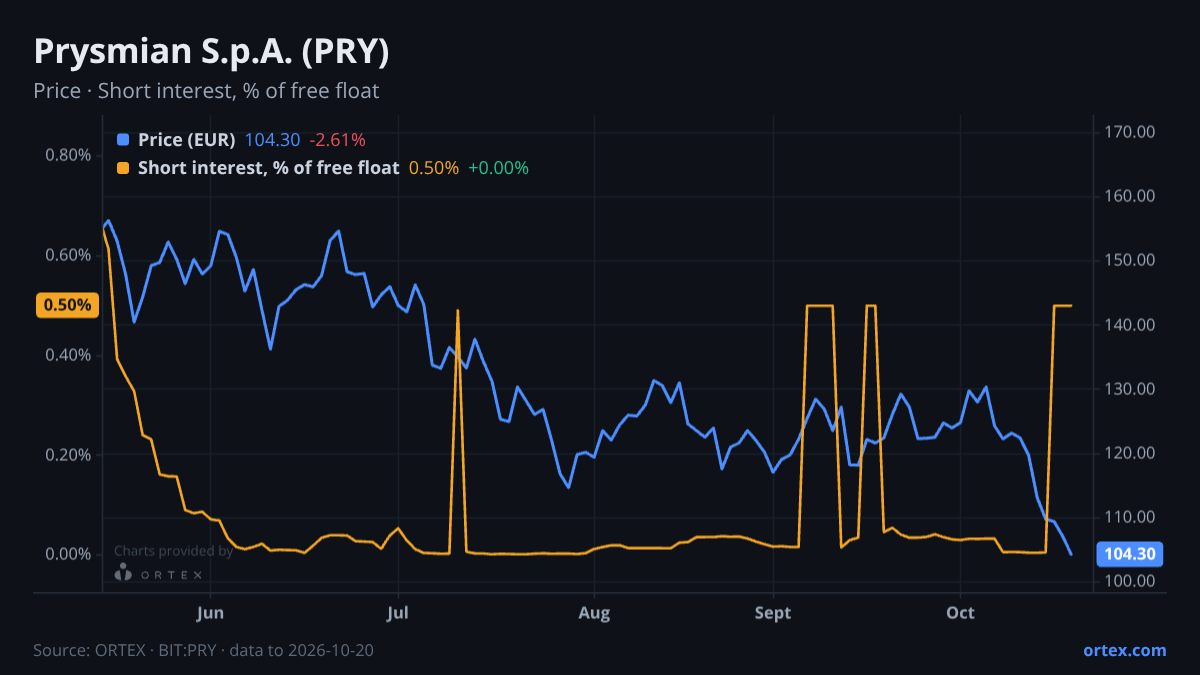
Task: Click the 110.00 right axis label
Action: [1131, 517]
